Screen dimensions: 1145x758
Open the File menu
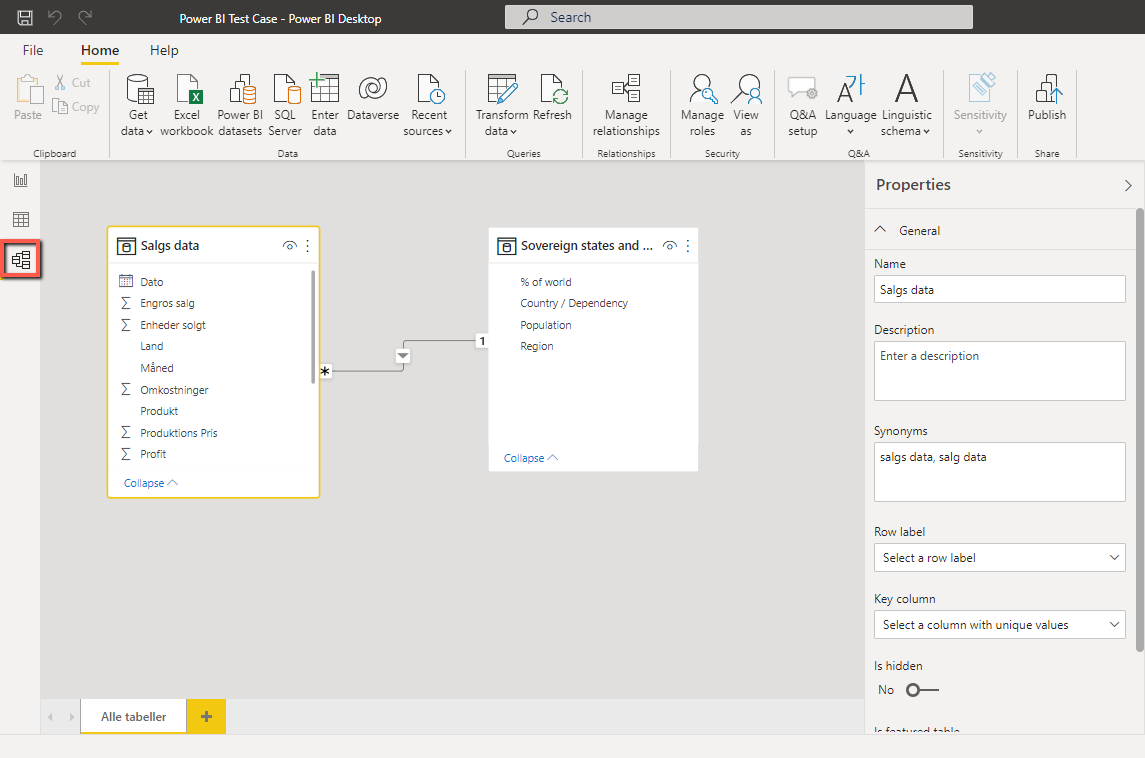click(x=33, y=50)
